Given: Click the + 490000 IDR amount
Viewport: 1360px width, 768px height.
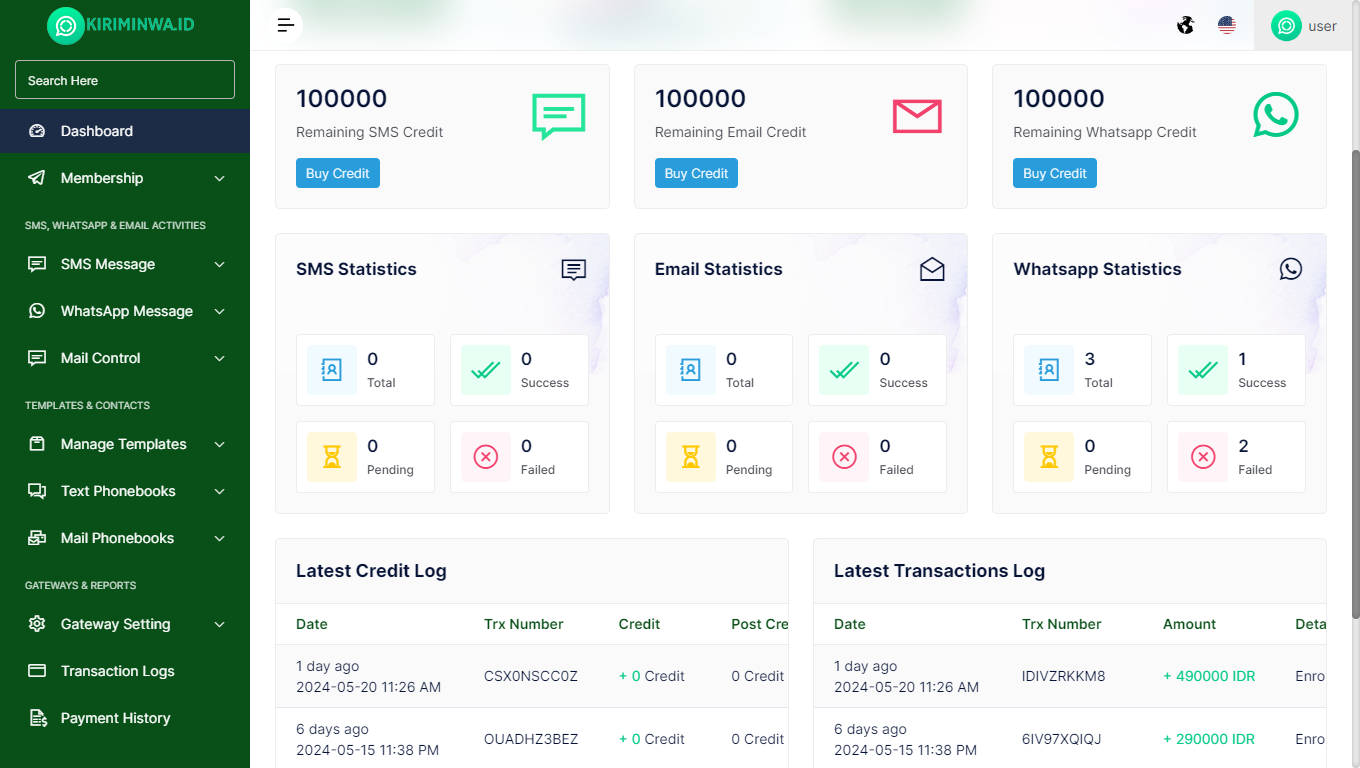Looking at the screenshot, I should (x=1209, y=676).
